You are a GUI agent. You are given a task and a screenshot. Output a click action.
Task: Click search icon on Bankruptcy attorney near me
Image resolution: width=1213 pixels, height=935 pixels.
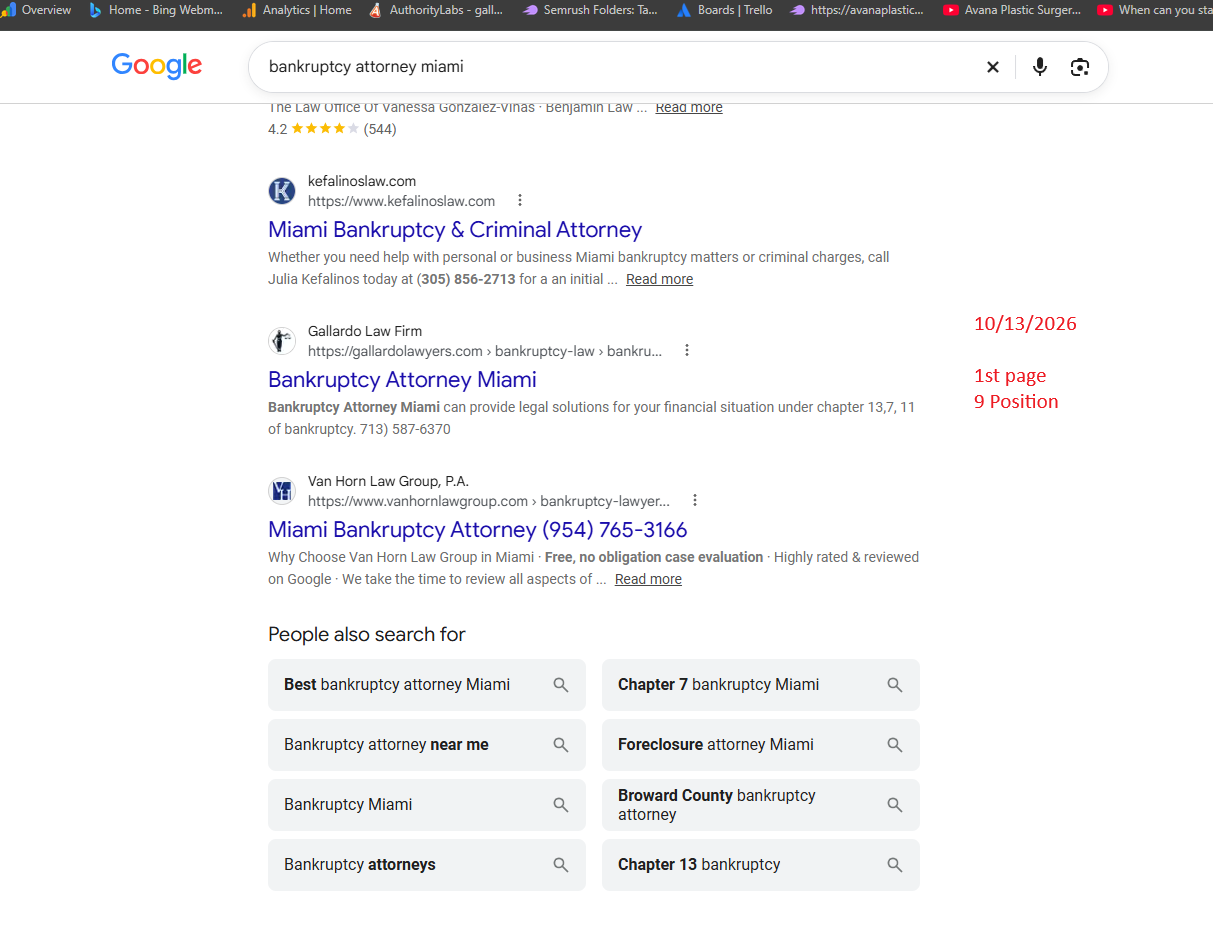561,745
